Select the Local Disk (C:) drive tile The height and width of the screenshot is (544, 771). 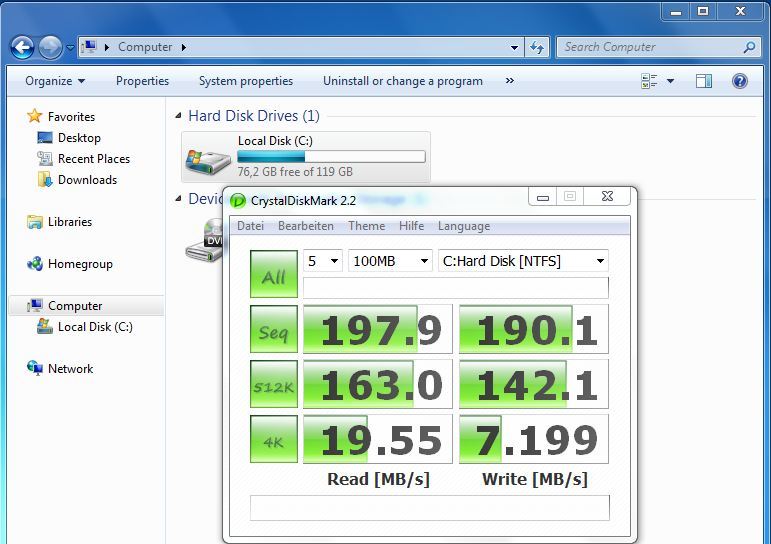[306, 157]
